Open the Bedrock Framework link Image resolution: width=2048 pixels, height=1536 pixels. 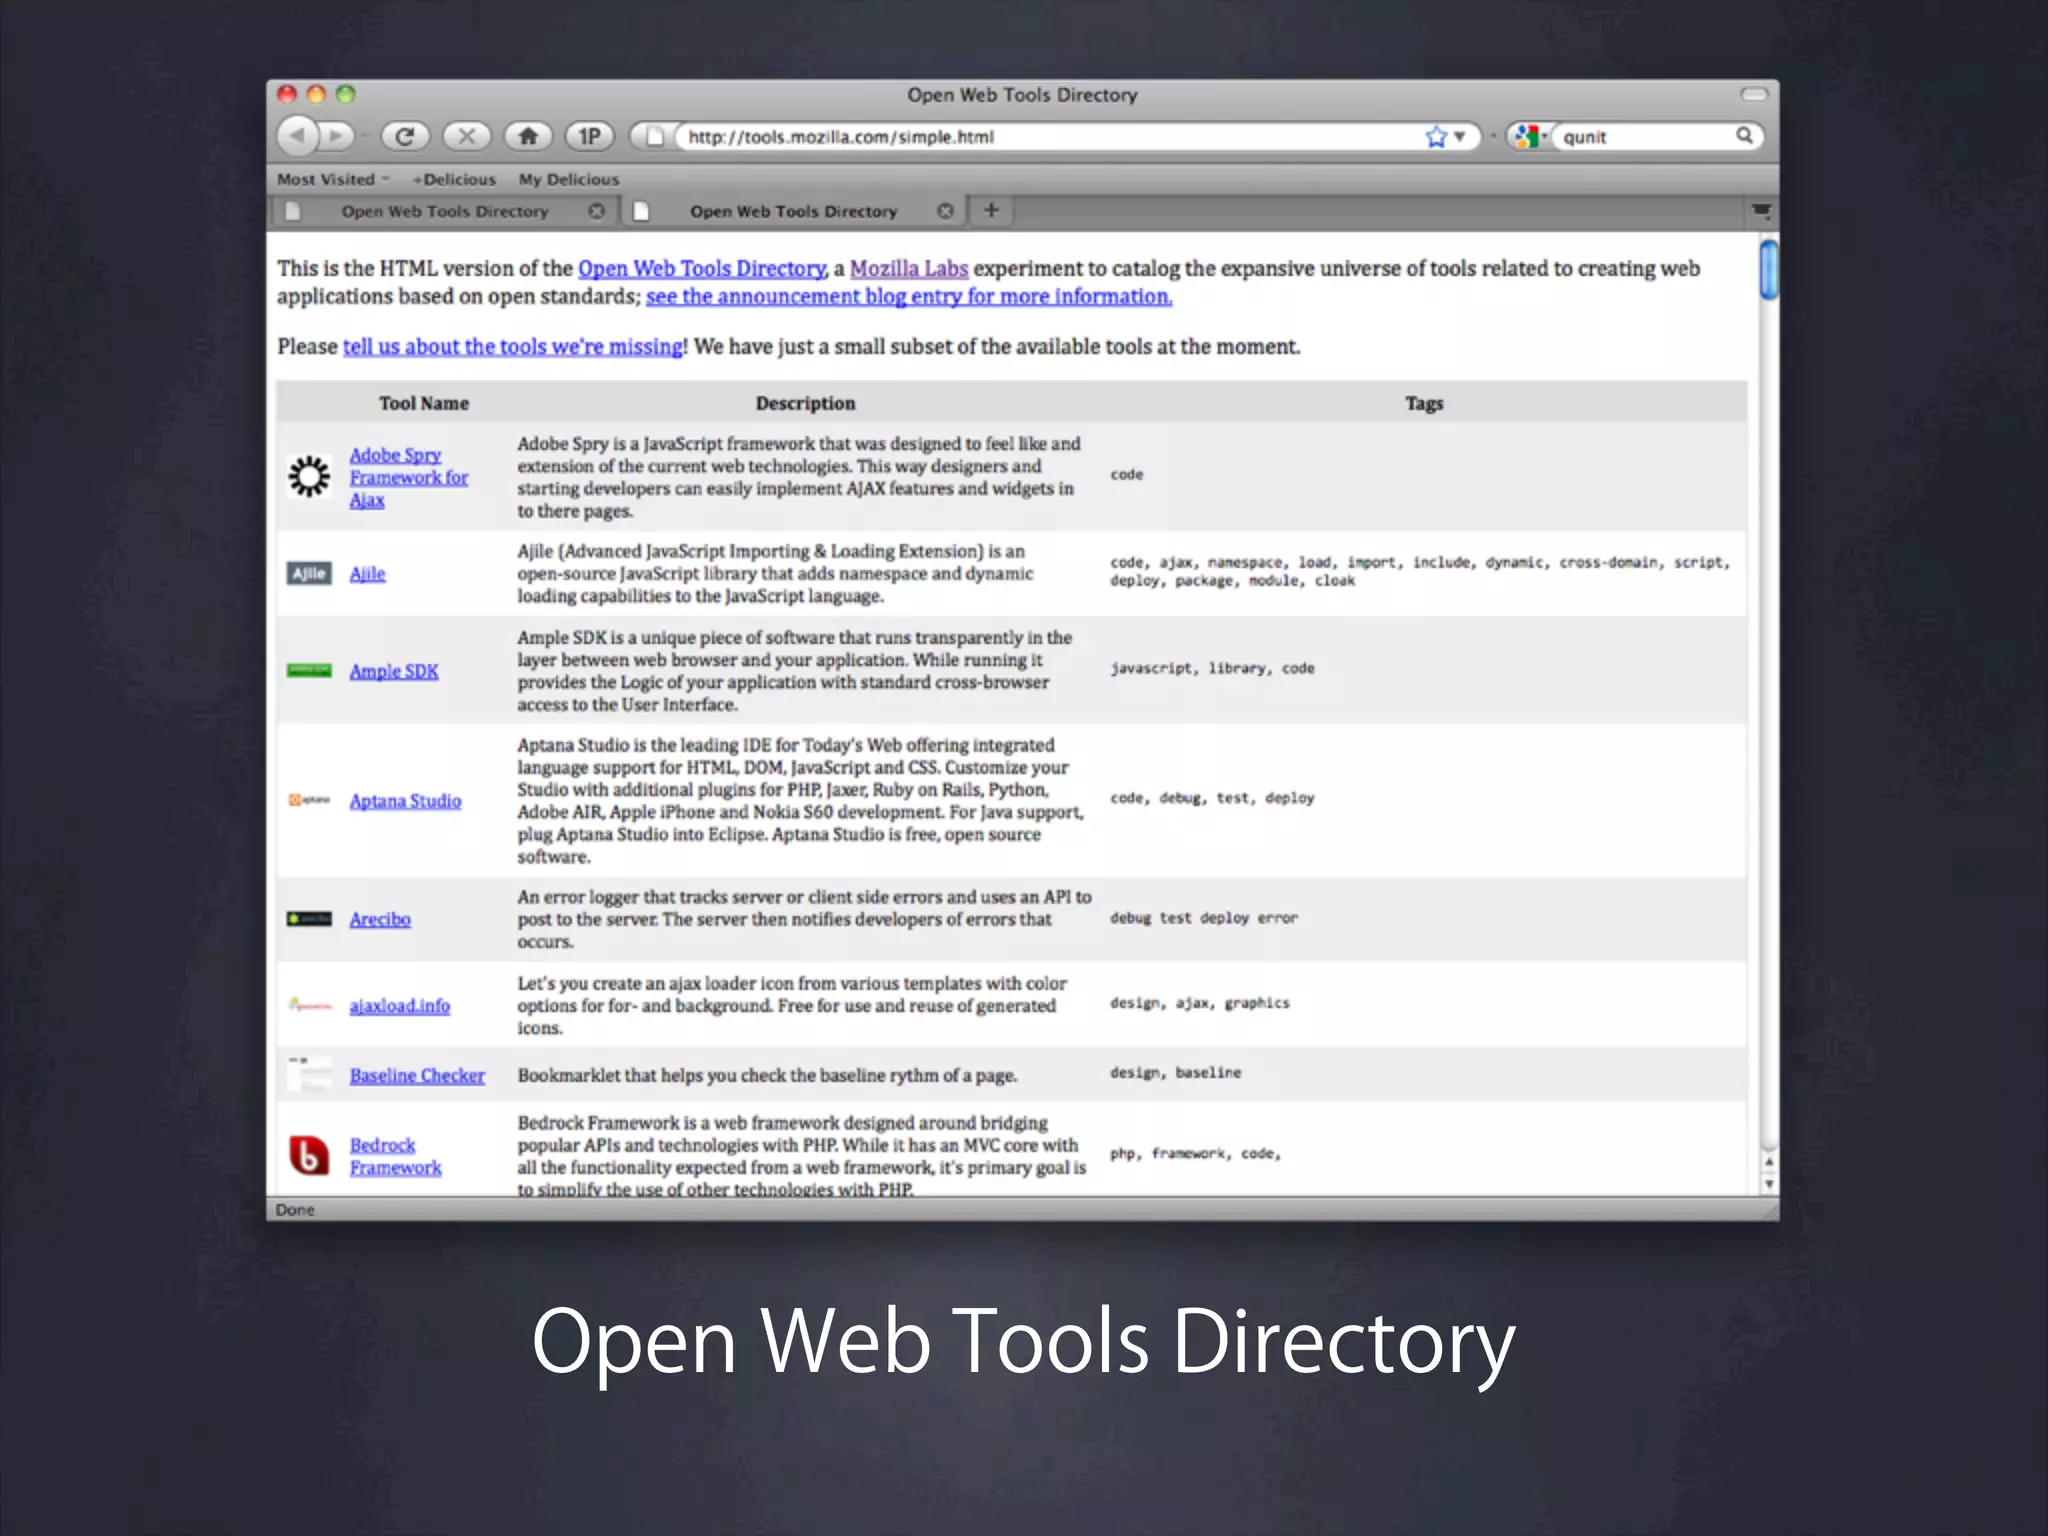click(x=395, y=1156)
